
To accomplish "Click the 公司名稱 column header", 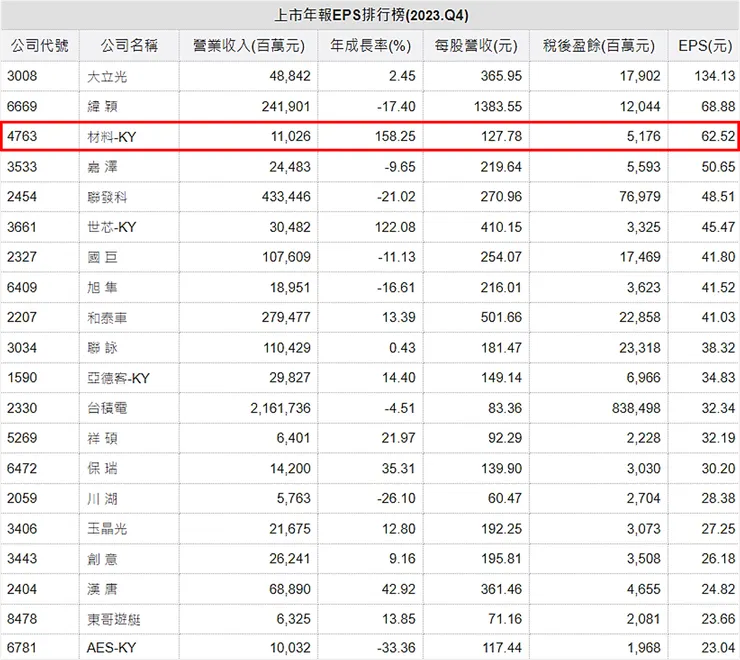I will coord(129,45).
